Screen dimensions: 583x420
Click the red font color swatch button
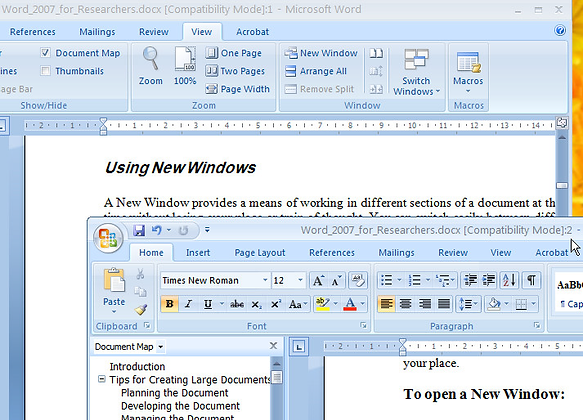coord(350,304)
